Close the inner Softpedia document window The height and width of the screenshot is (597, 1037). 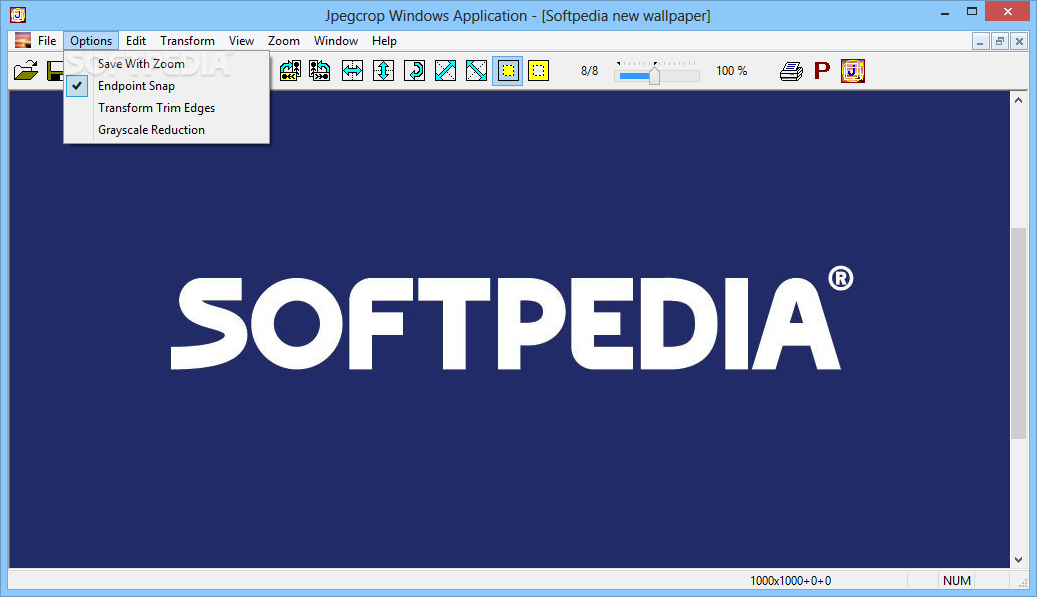click(1020, 41)
